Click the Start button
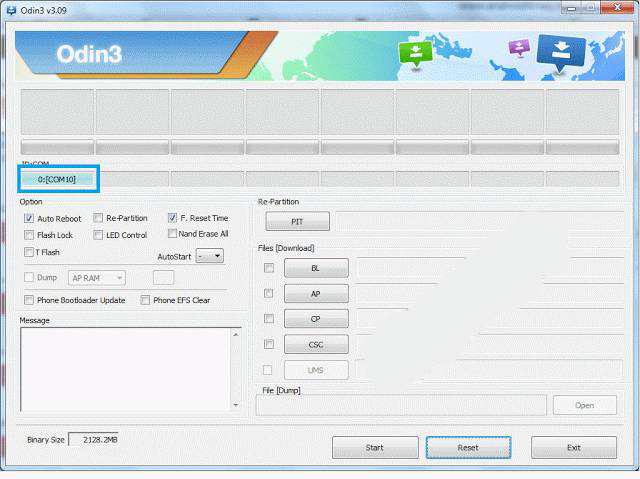This screenshot has width=640, height=479. tap(375, 448)
